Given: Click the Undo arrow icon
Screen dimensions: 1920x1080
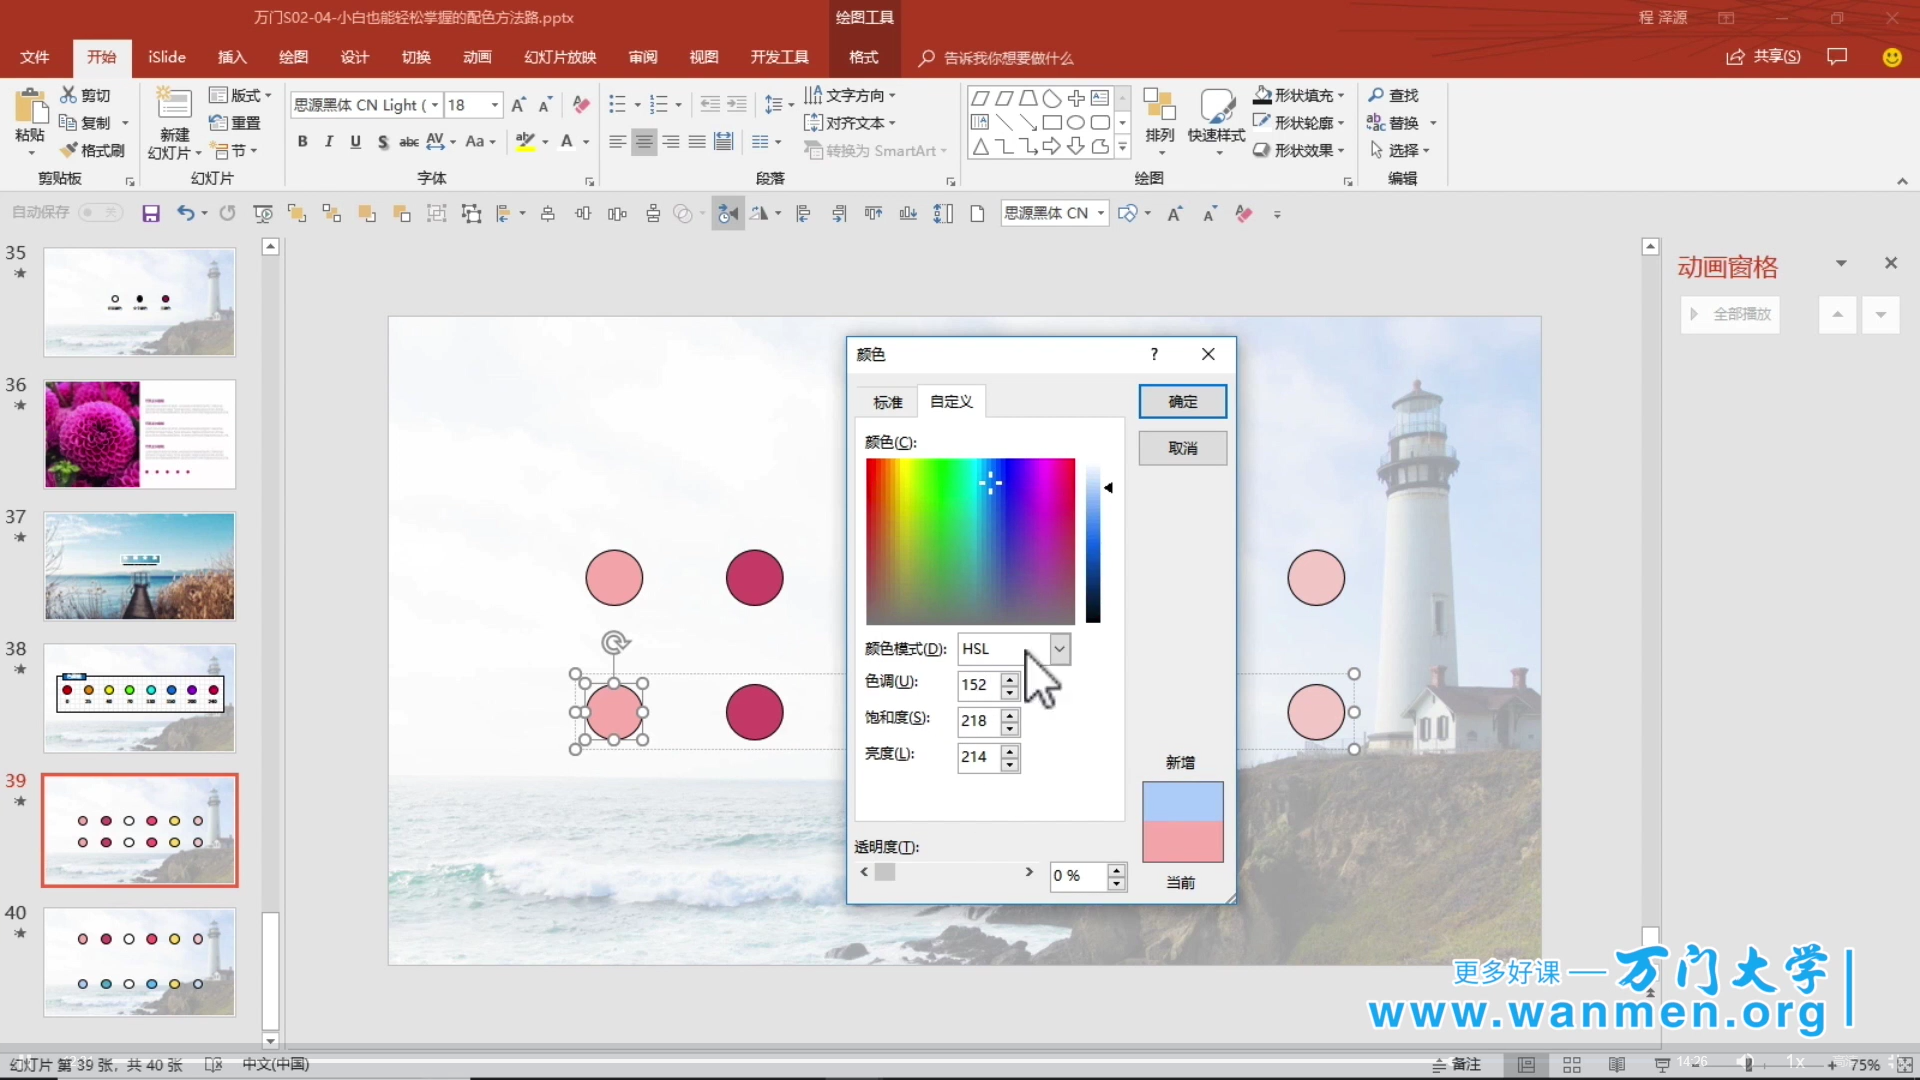Looking at the screenshot, I should [x=185, y=213].
